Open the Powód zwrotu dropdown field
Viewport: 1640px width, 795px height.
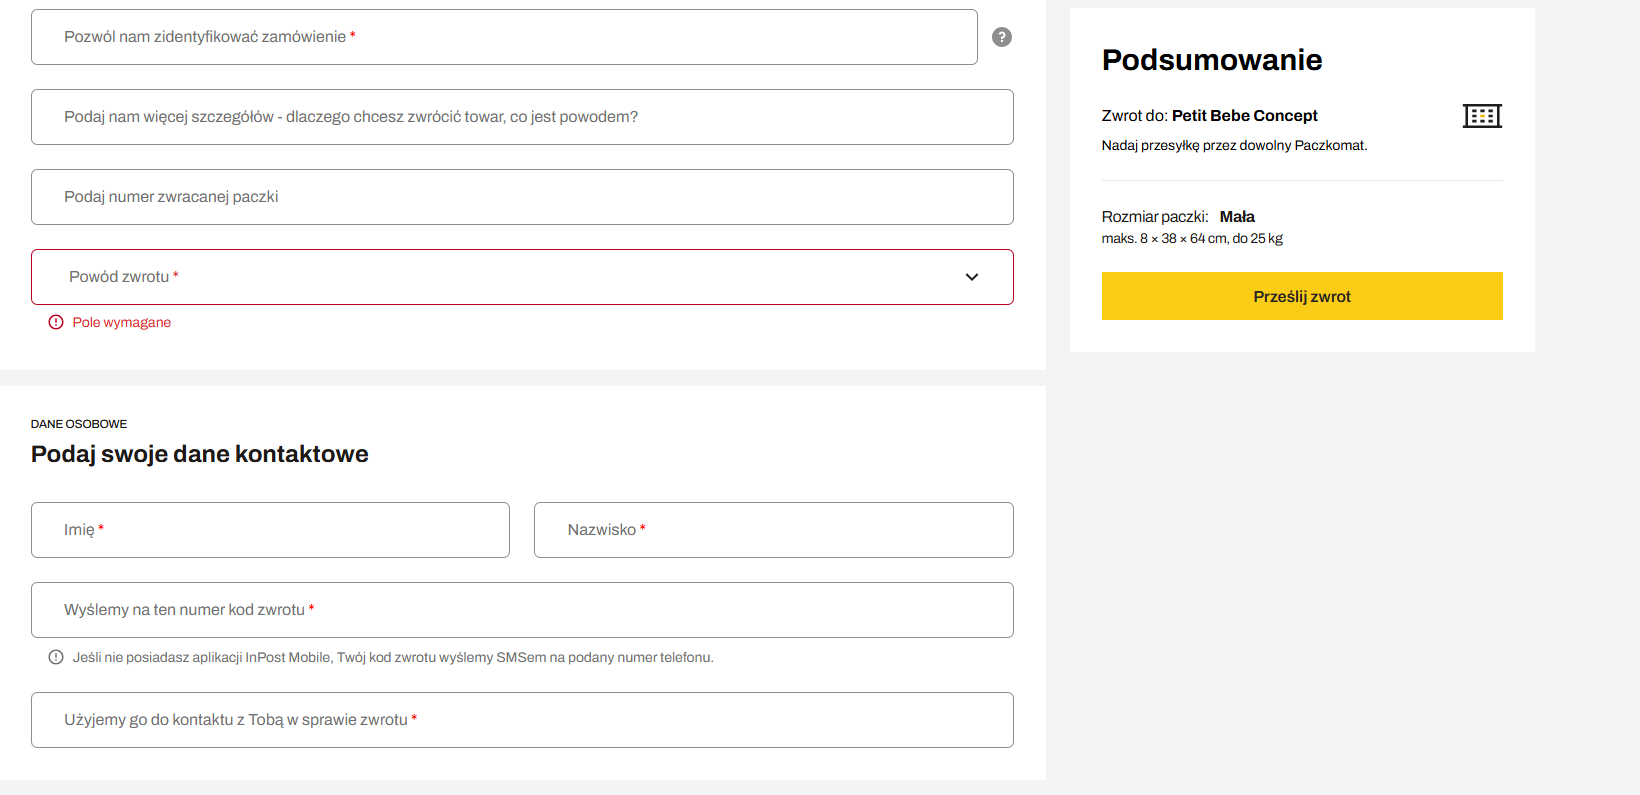tap(500, 277)
